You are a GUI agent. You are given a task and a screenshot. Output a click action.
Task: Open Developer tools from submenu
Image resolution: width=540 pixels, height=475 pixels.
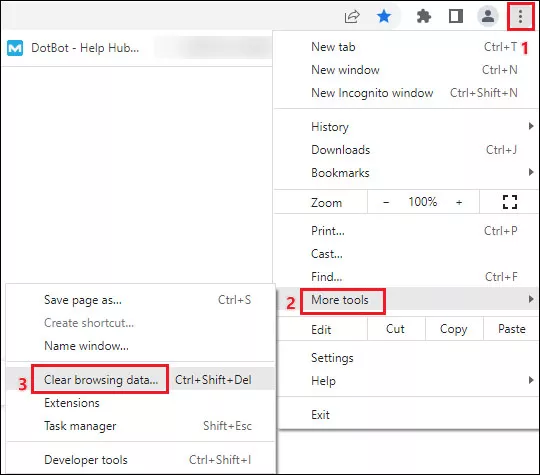(141, 460)
